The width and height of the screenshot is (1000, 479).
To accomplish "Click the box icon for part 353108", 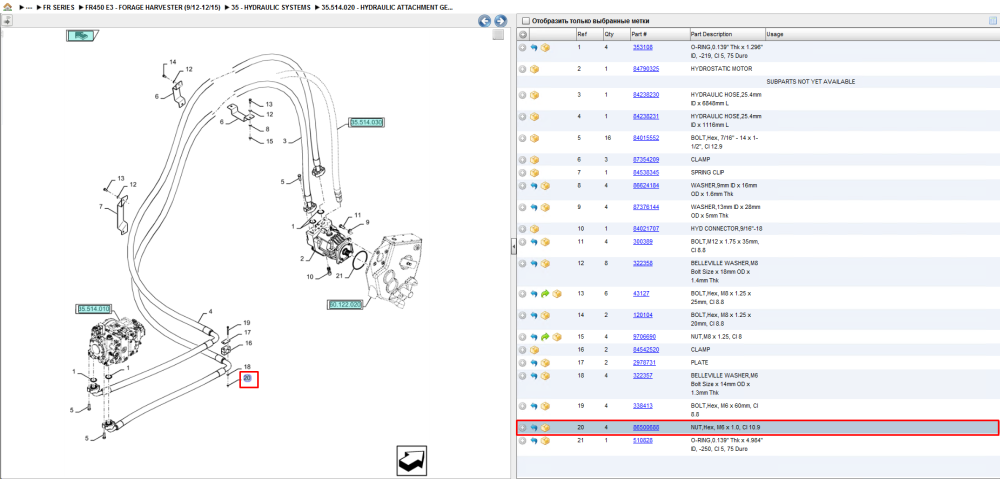I will [546, 48].
